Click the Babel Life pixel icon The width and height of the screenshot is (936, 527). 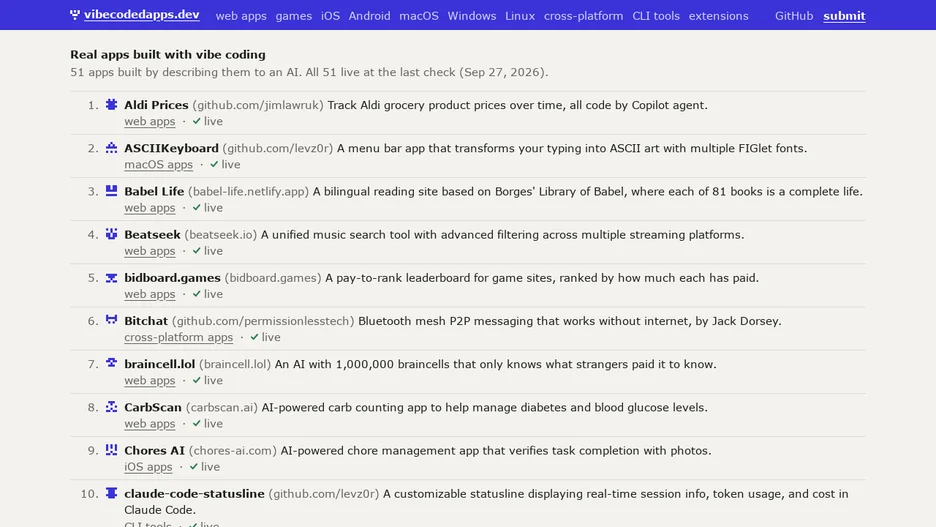click(x=112, y=190)
